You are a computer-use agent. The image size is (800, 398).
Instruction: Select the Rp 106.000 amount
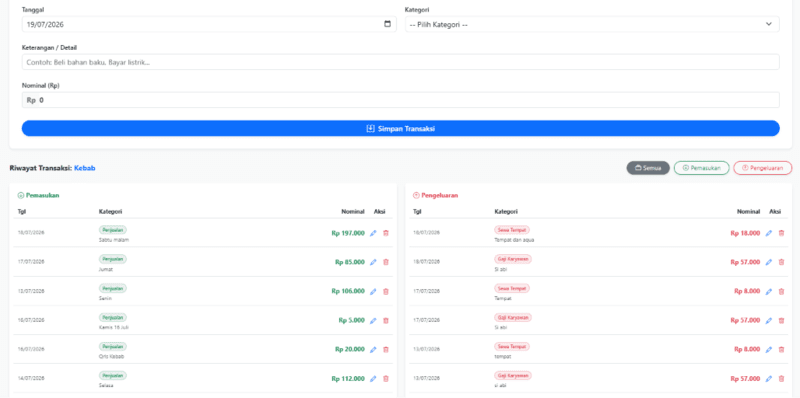tap(348, 291)
